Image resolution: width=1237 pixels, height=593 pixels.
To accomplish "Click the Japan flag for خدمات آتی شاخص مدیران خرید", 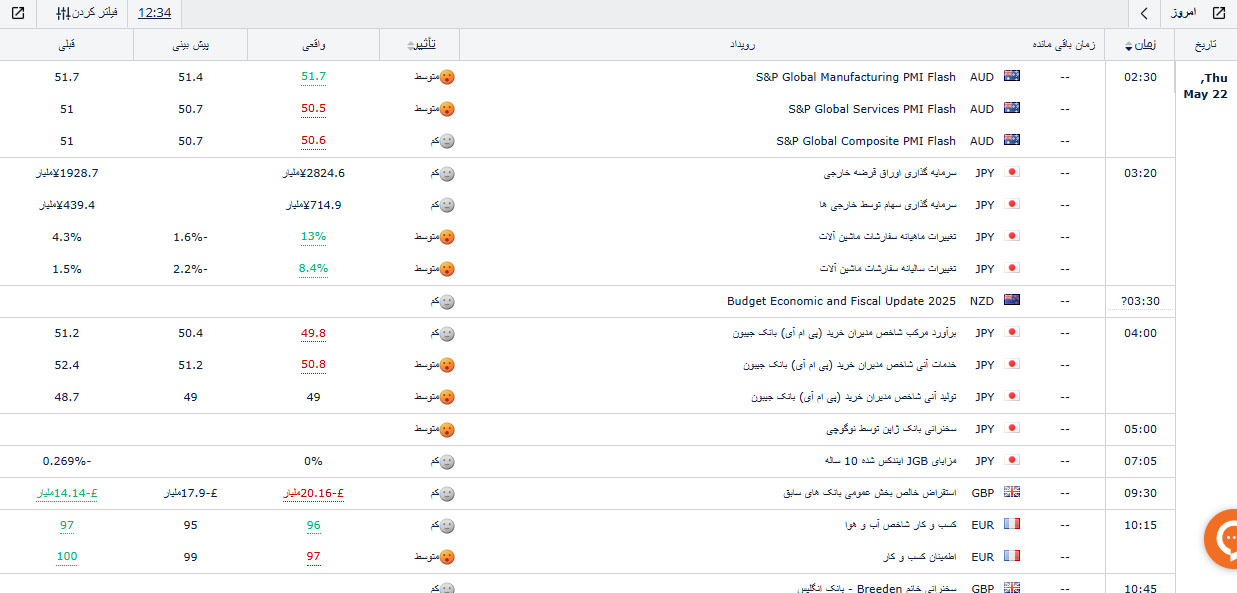I will coord(1011,365).
